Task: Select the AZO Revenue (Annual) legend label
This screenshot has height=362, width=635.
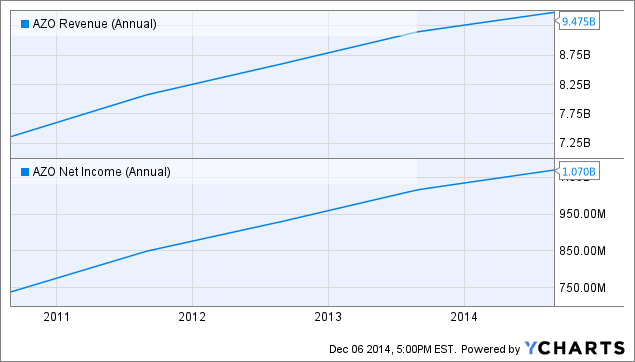Action: (94, 24)
